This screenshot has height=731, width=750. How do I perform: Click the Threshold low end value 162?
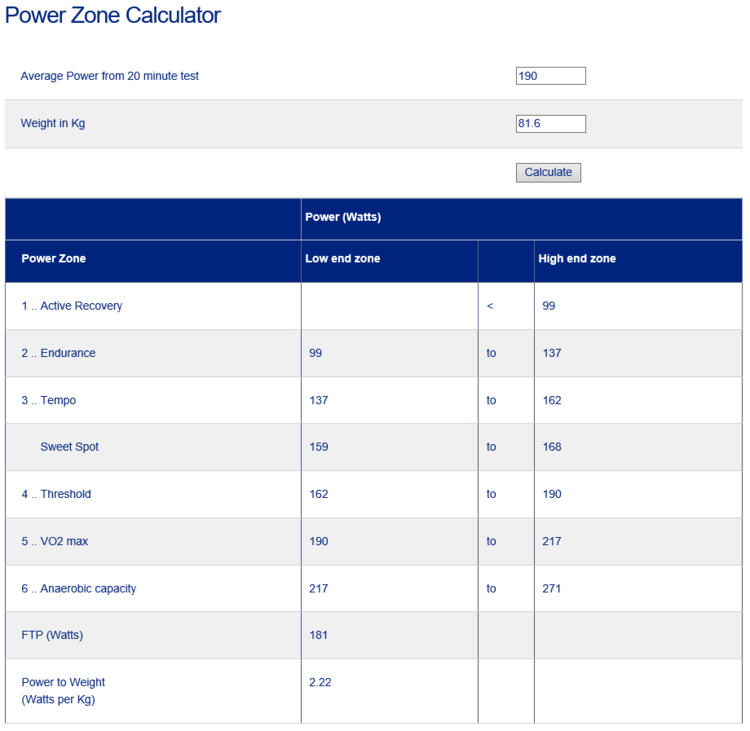point(319,494)
